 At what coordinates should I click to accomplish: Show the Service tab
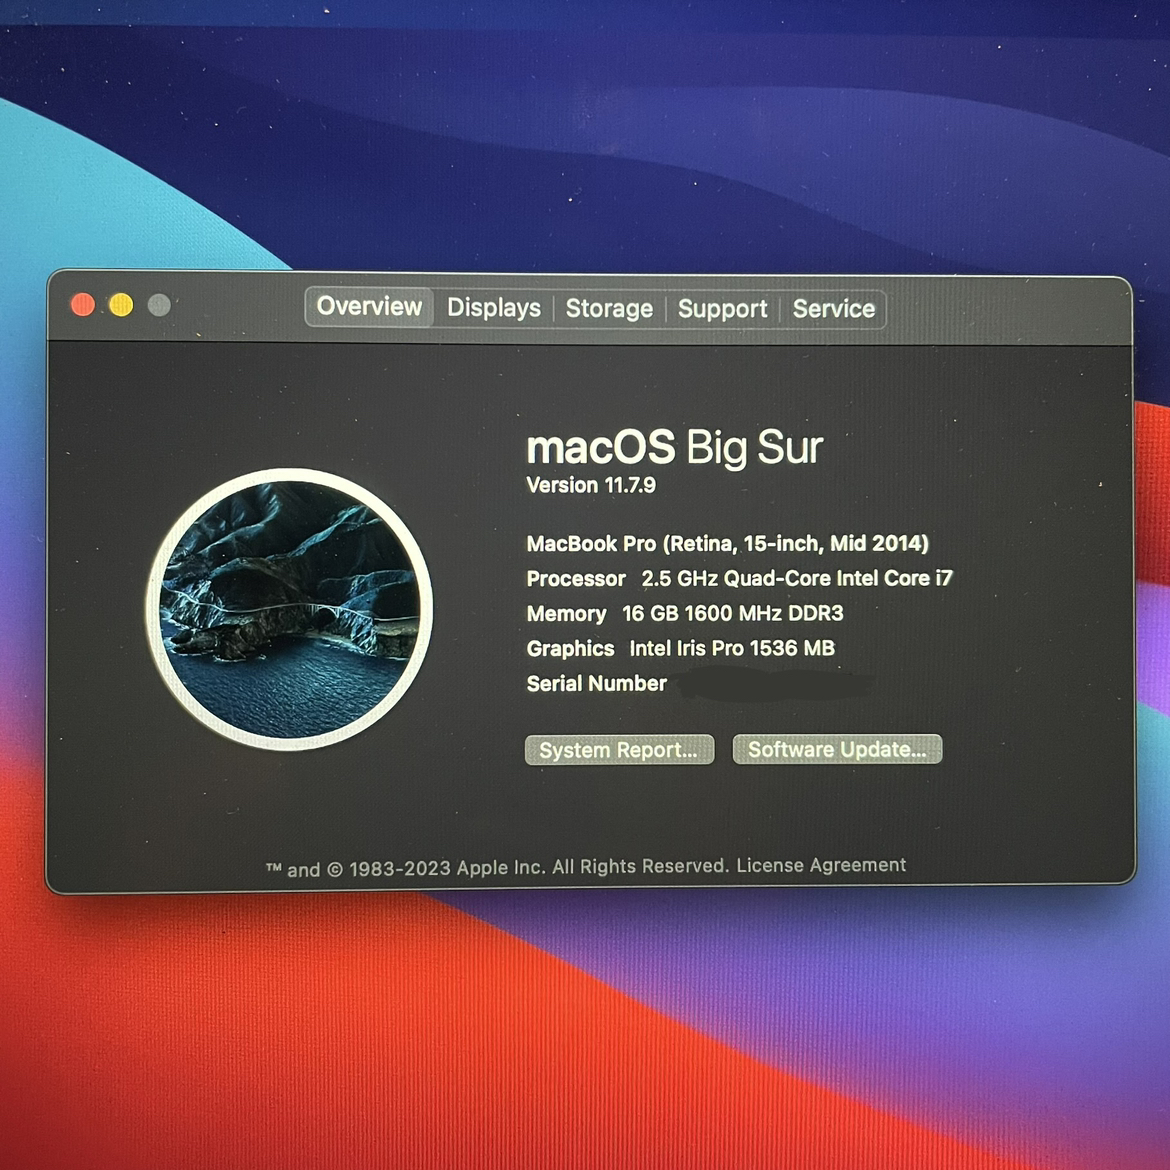tap(833, 309)
